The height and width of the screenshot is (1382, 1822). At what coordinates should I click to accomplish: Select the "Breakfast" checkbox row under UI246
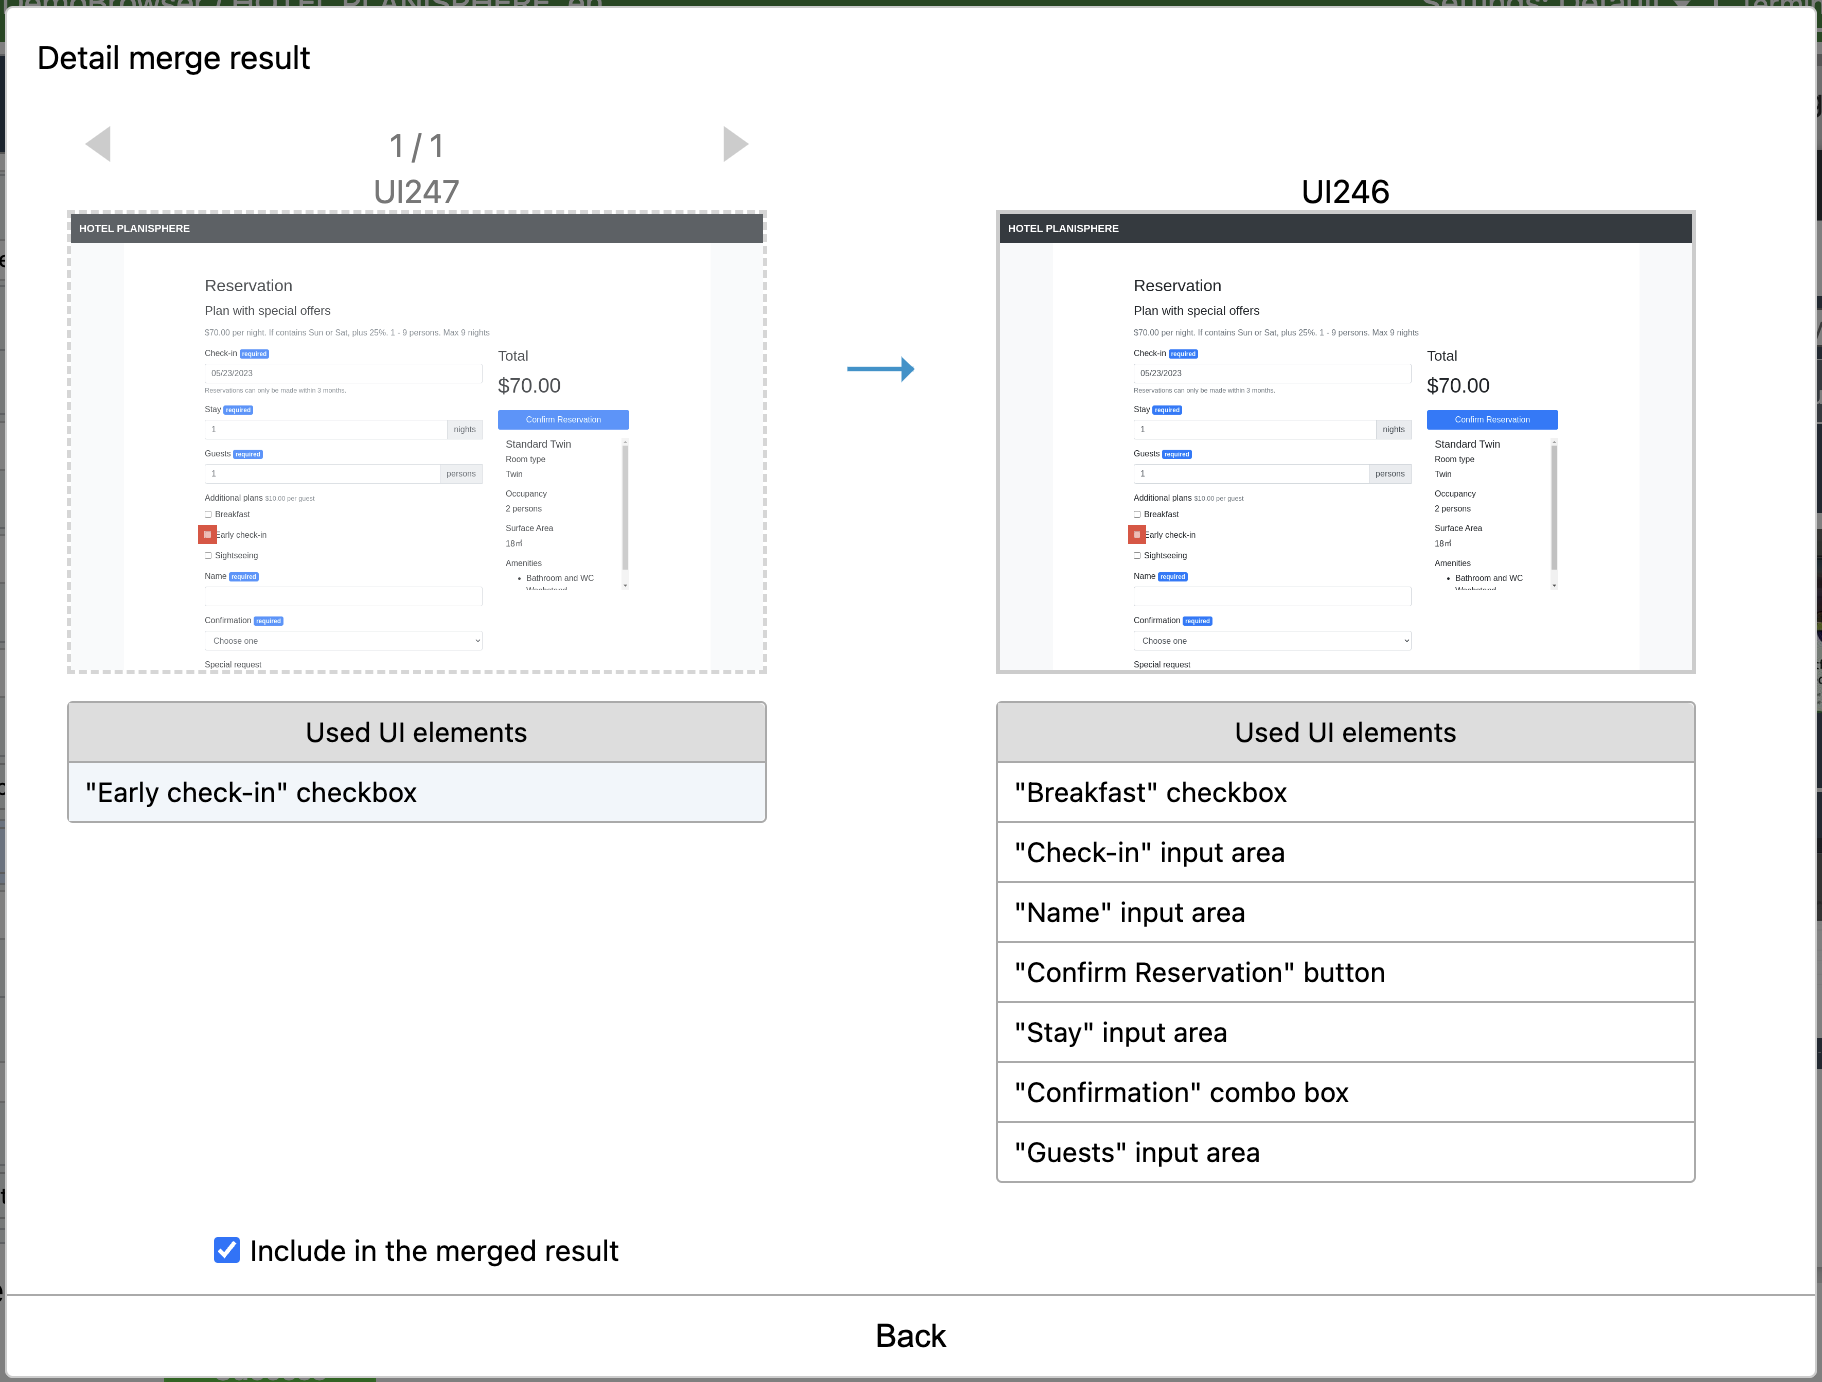(x=1345, y=792)
